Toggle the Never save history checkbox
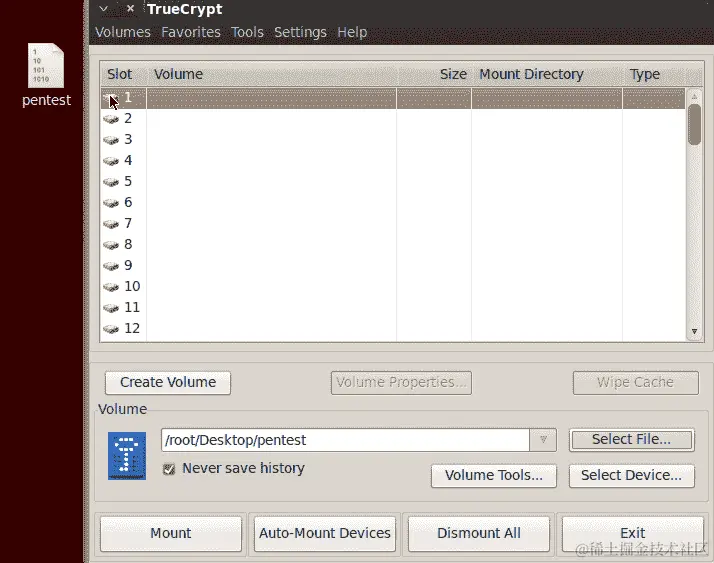Viewport: 714px width, 563px height. tap(169, 469)
